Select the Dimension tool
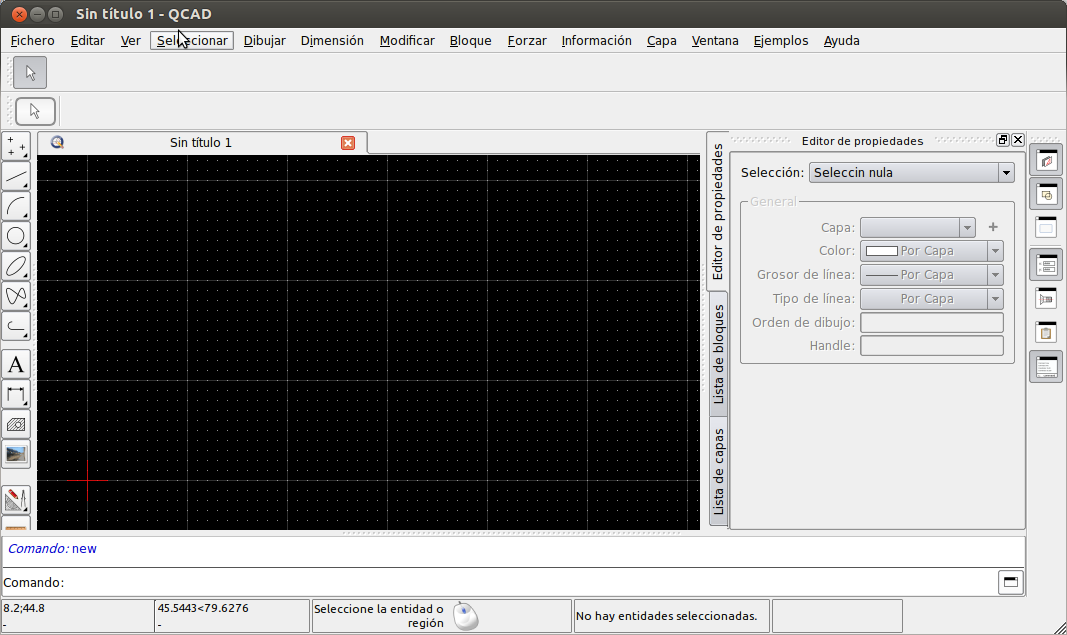 click(16, 394)
